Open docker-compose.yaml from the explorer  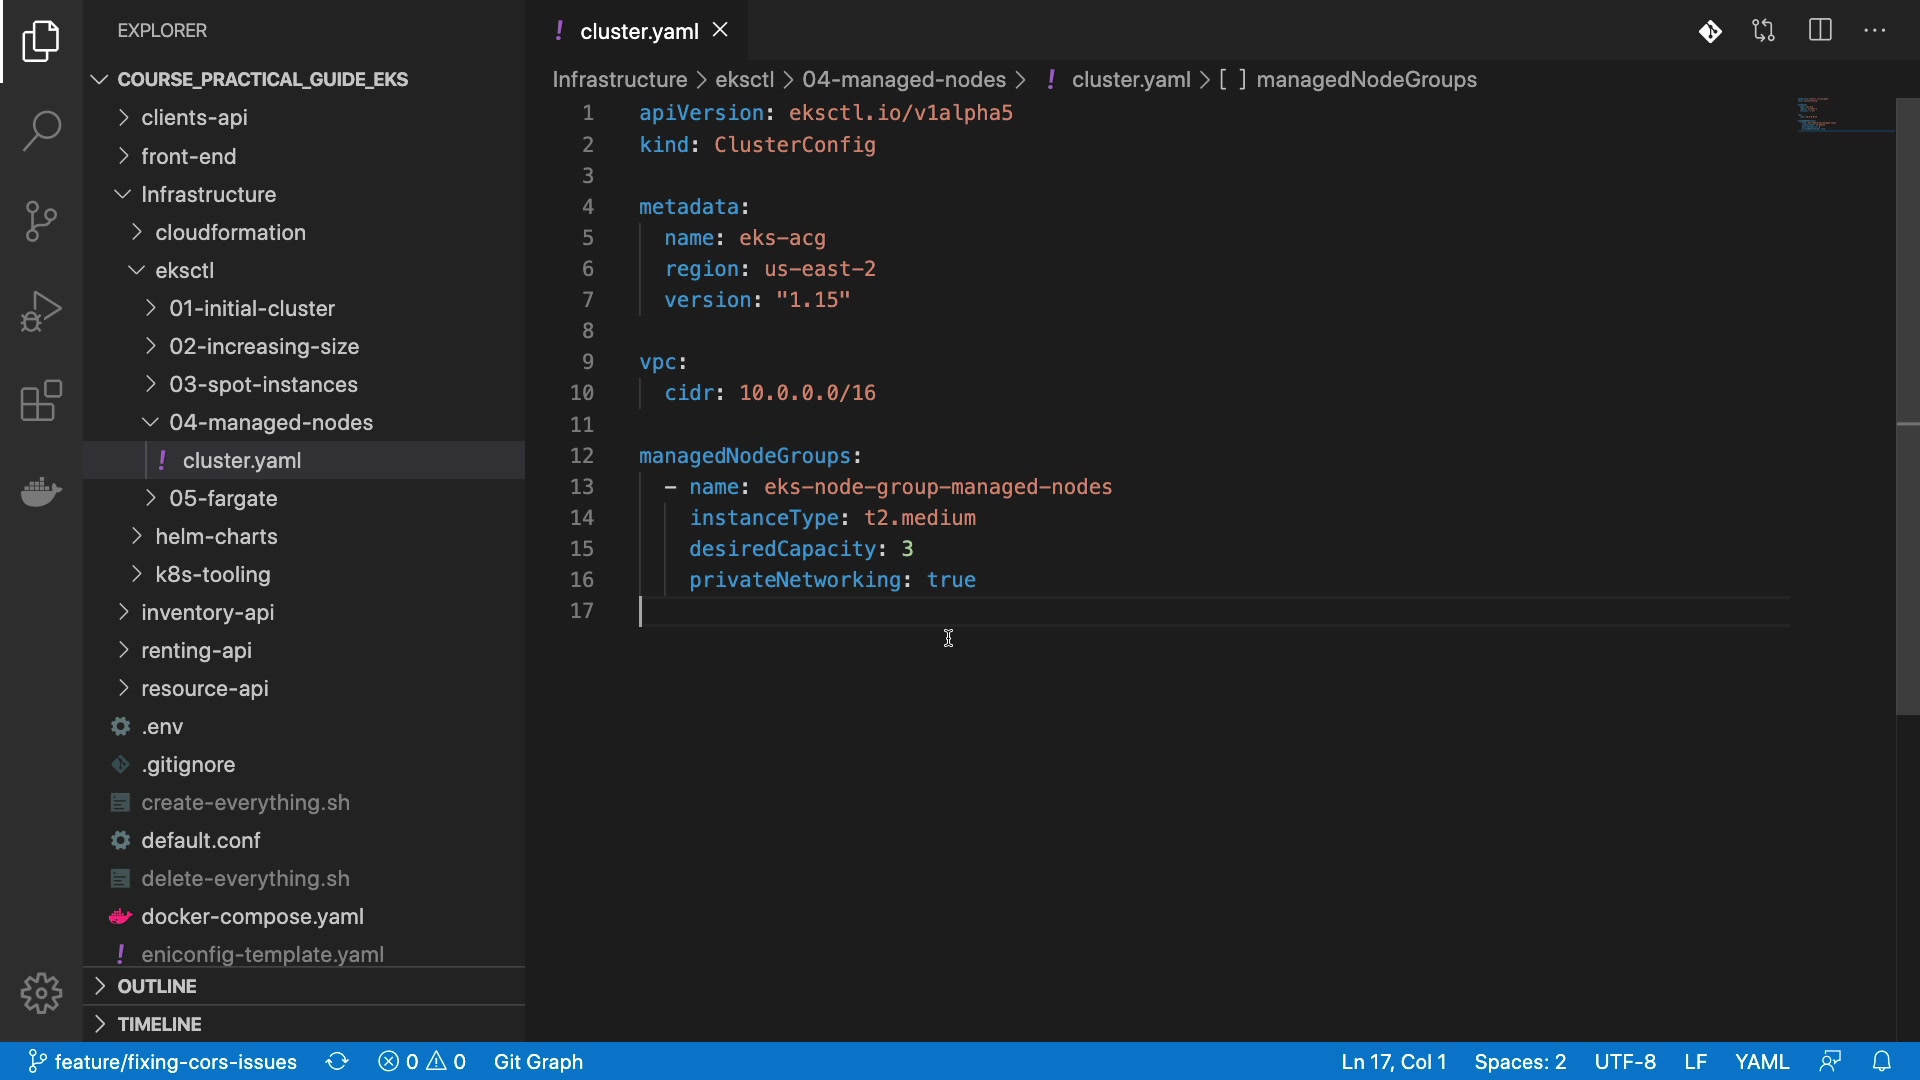pos(252,916)
